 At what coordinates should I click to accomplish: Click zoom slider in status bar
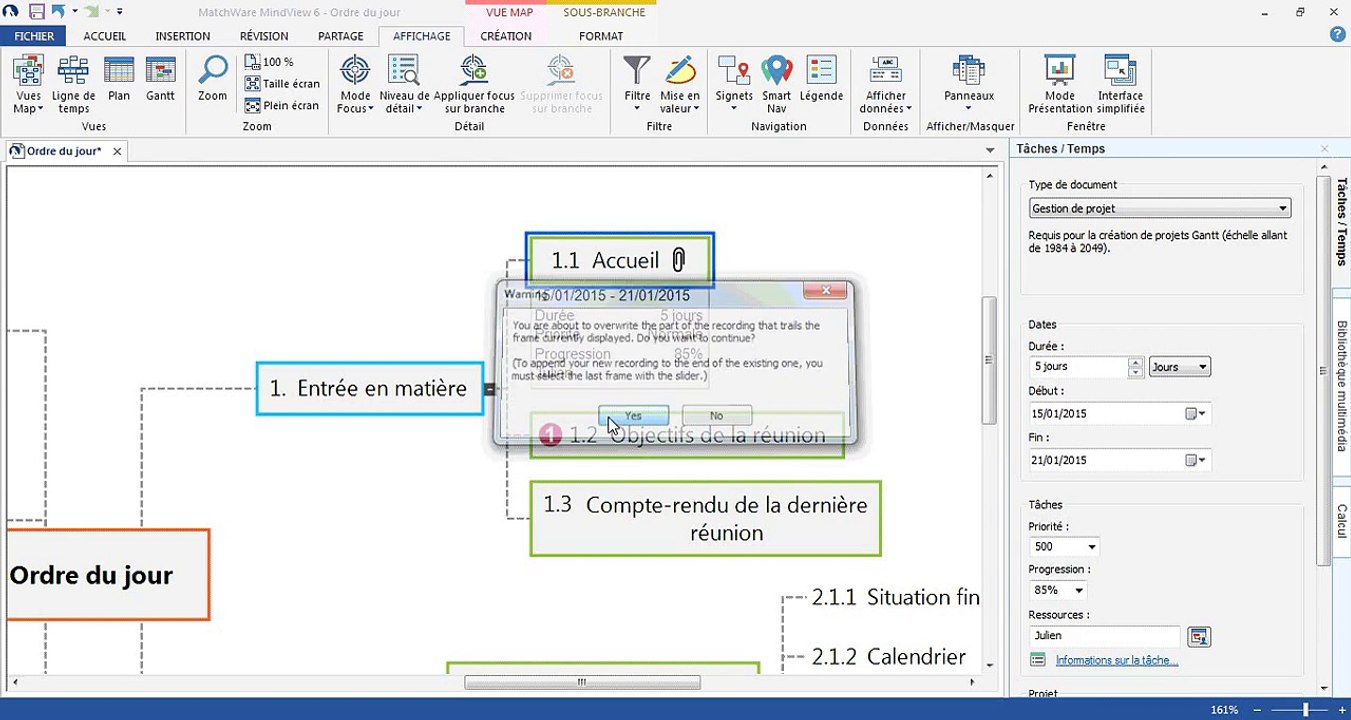tap(1305, 710)
